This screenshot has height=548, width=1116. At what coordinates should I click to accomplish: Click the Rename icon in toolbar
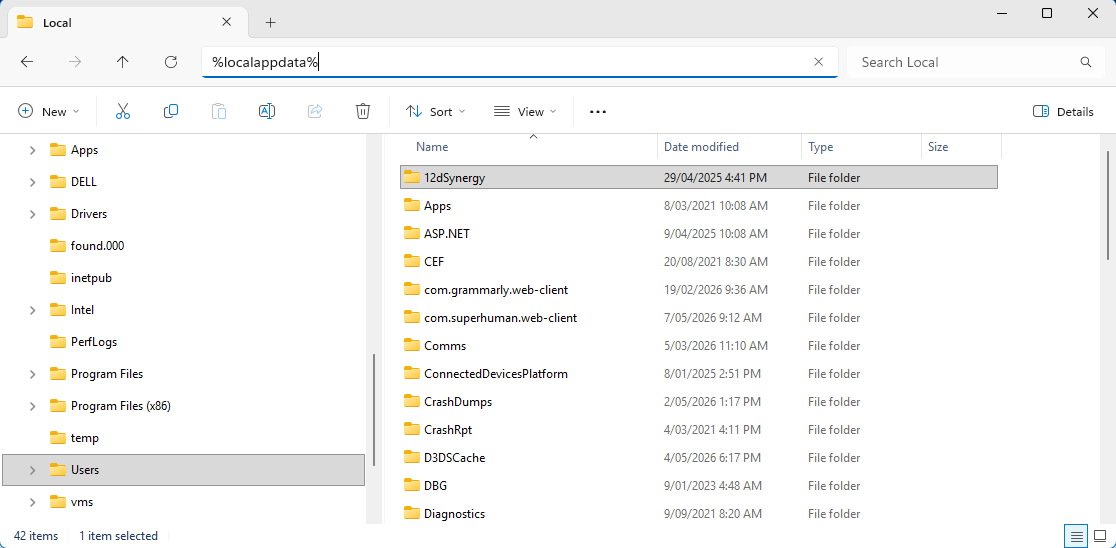267,111
